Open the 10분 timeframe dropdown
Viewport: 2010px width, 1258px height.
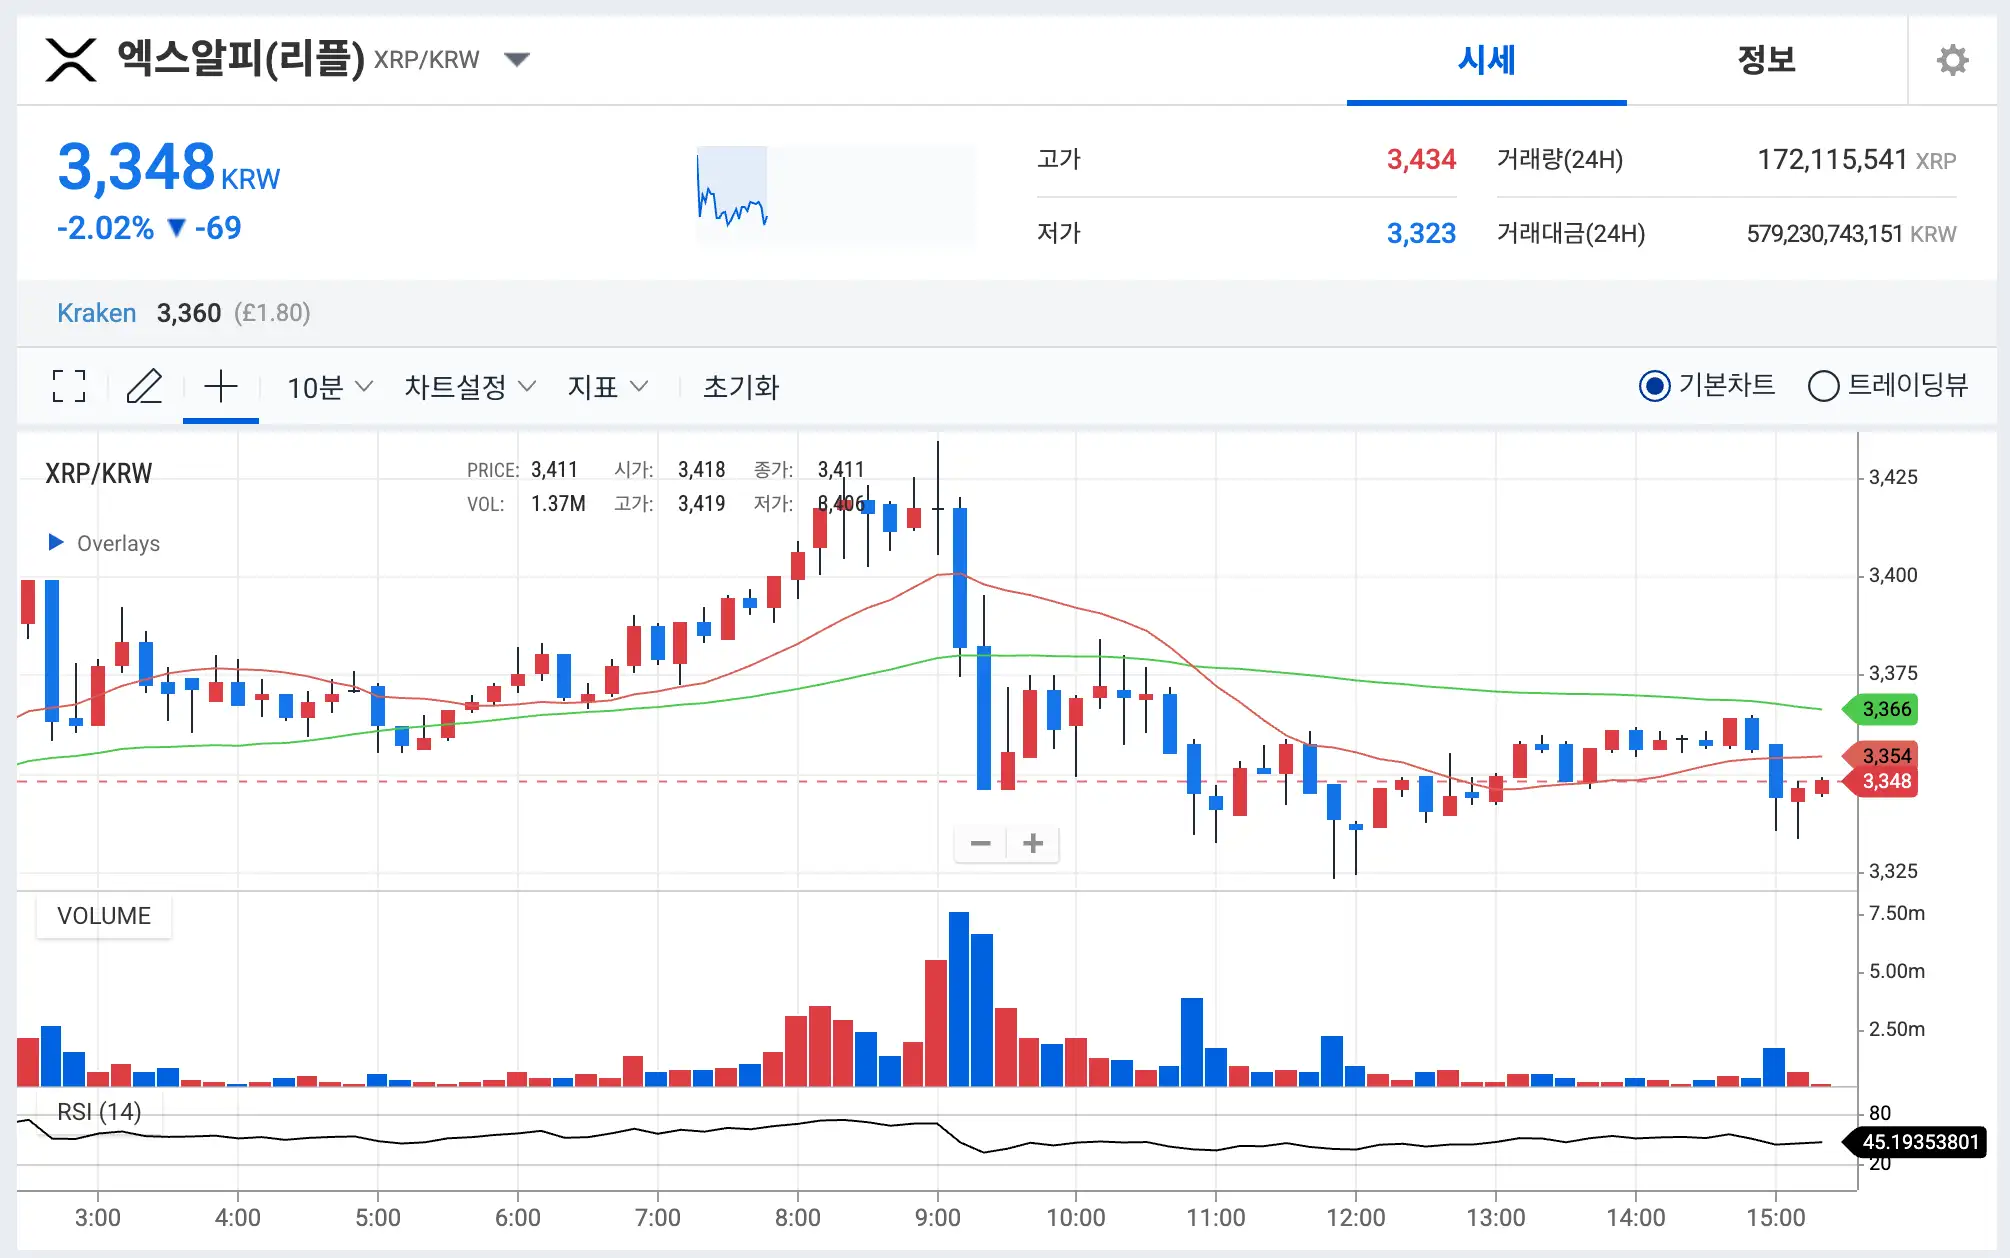pos(327,386)
